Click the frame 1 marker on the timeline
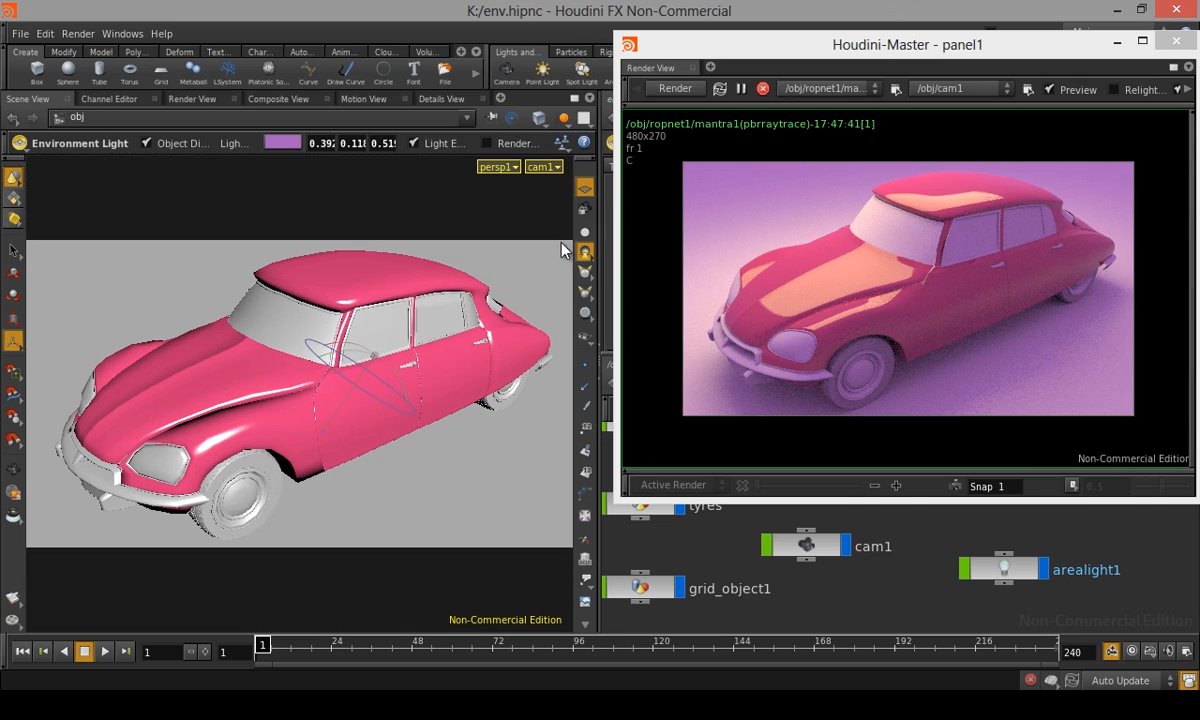Viewport: 1200px width, 720px height. 262,645
